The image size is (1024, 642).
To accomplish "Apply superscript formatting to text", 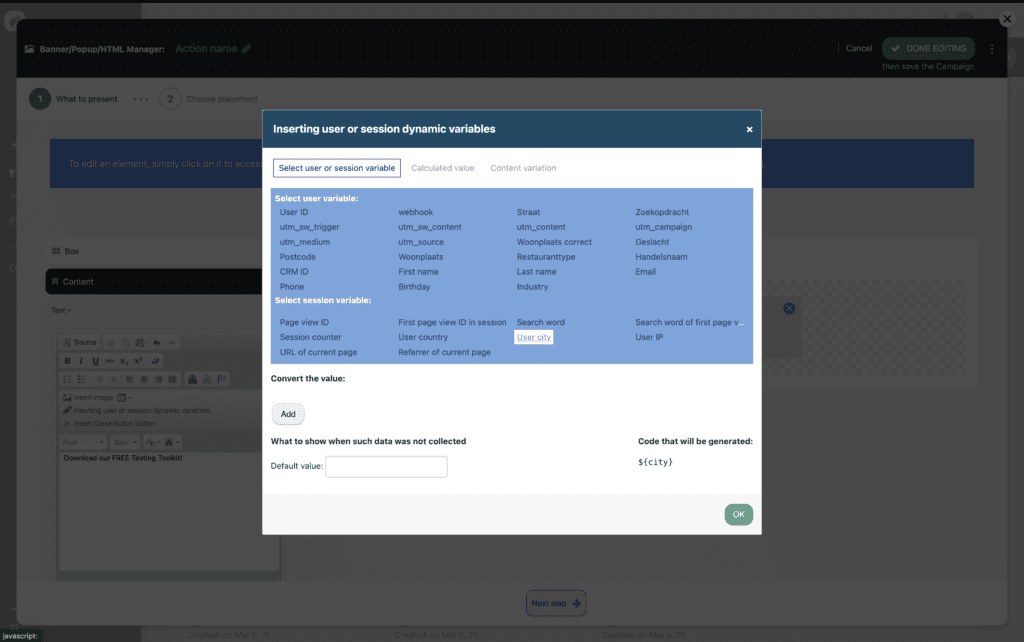I will 137,360.
